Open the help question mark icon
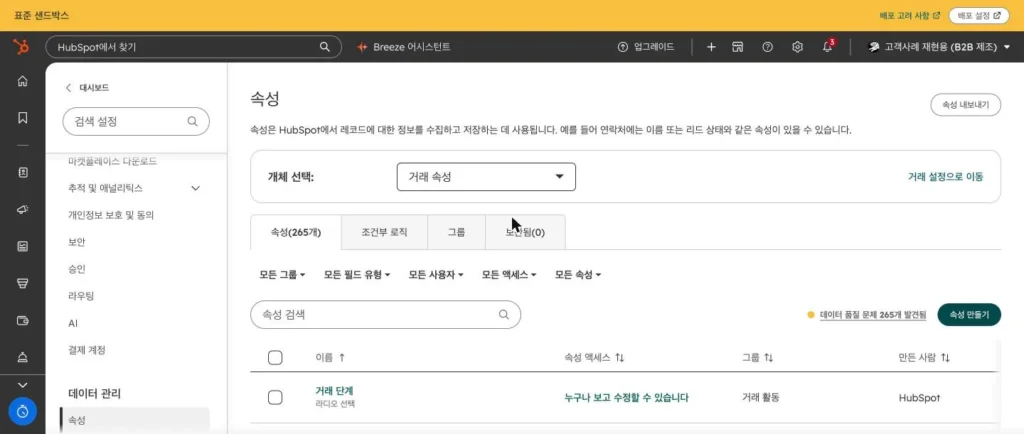This screenshot has width=1024, height=434. click(767, 47)
